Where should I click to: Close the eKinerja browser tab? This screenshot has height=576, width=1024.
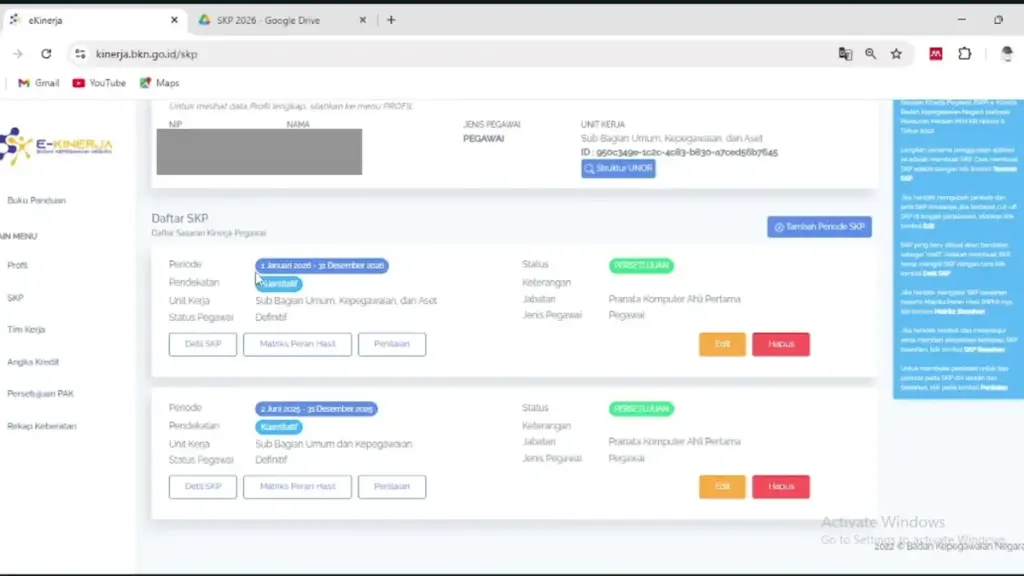(174, 20)
